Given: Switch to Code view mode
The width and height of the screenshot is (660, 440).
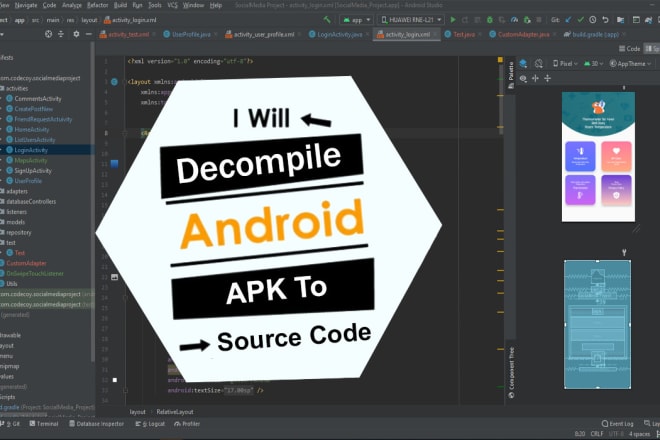Looking at the screenshot, I should (629, 49).
